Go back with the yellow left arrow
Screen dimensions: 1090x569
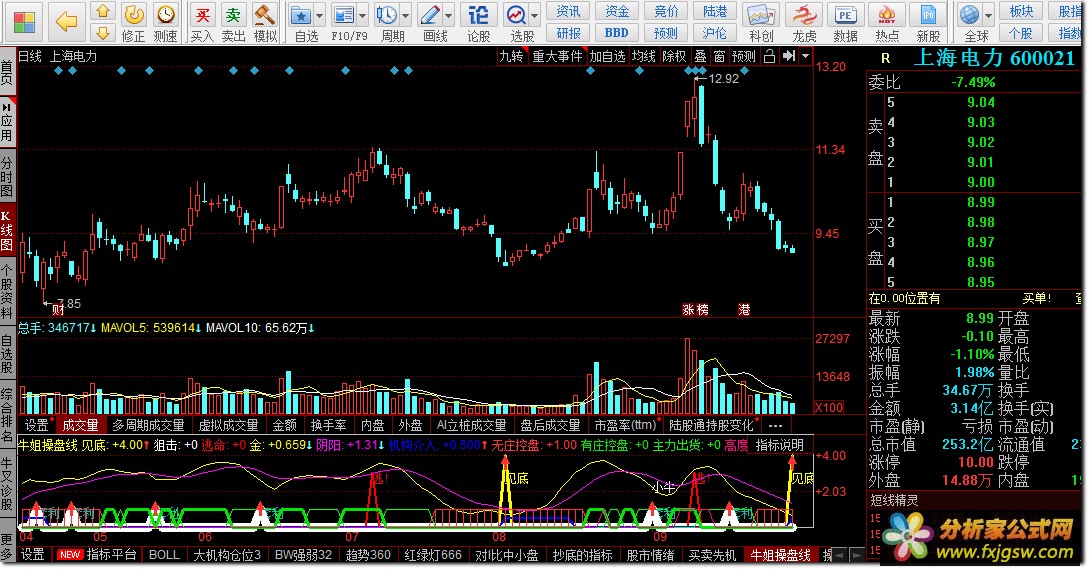[67, 22]
